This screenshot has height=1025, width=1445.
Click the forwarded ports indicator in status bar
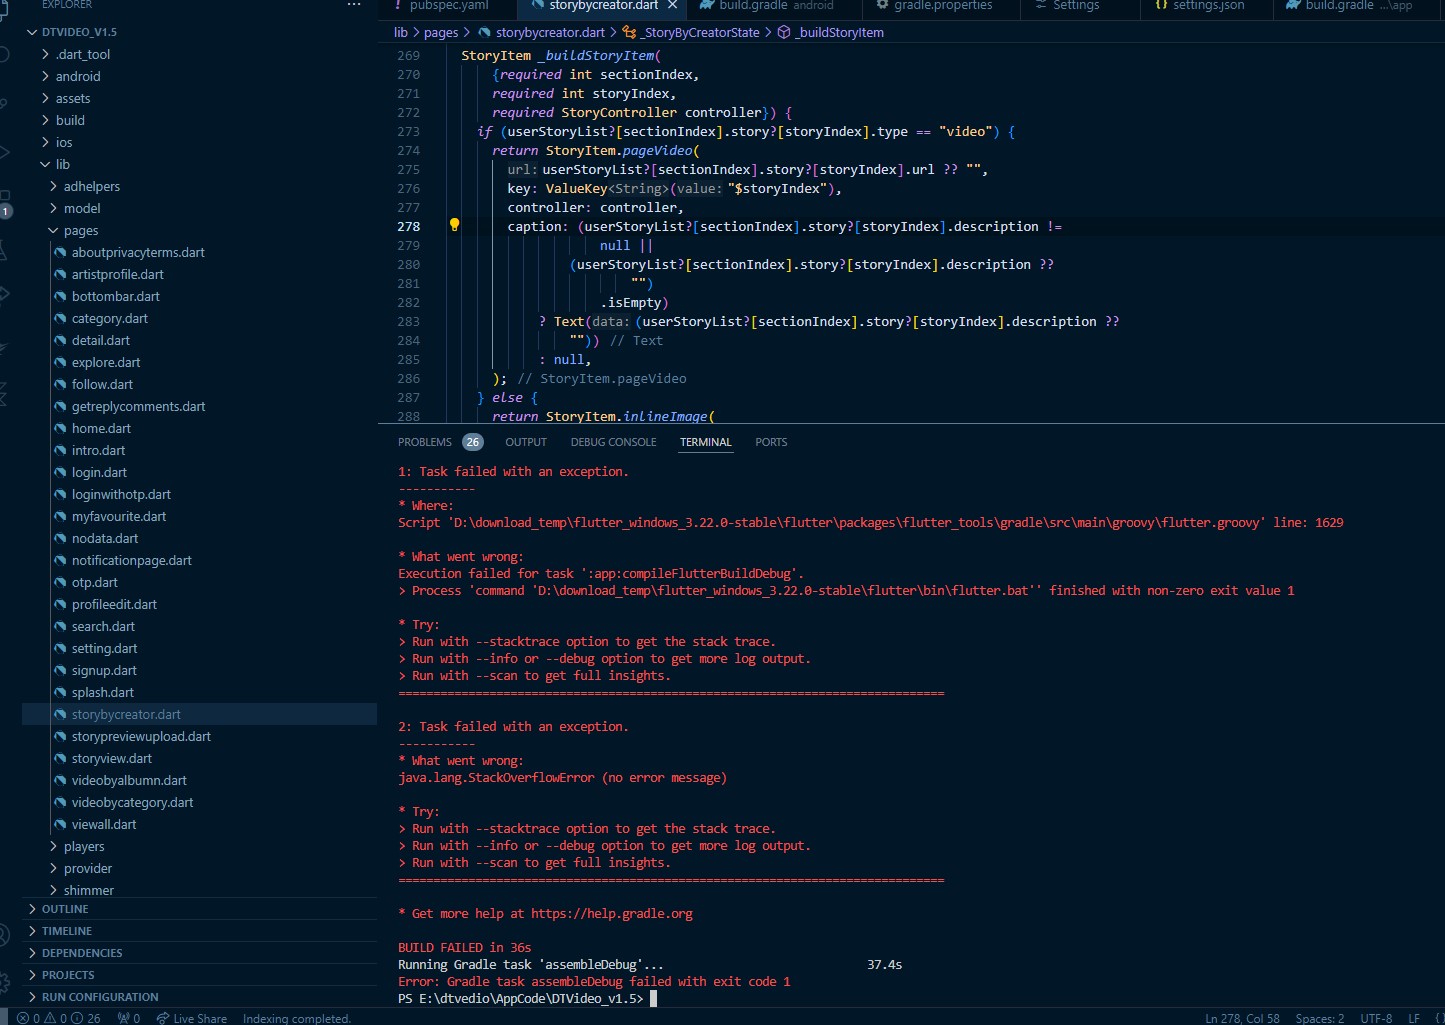(x=129, y=1018)
